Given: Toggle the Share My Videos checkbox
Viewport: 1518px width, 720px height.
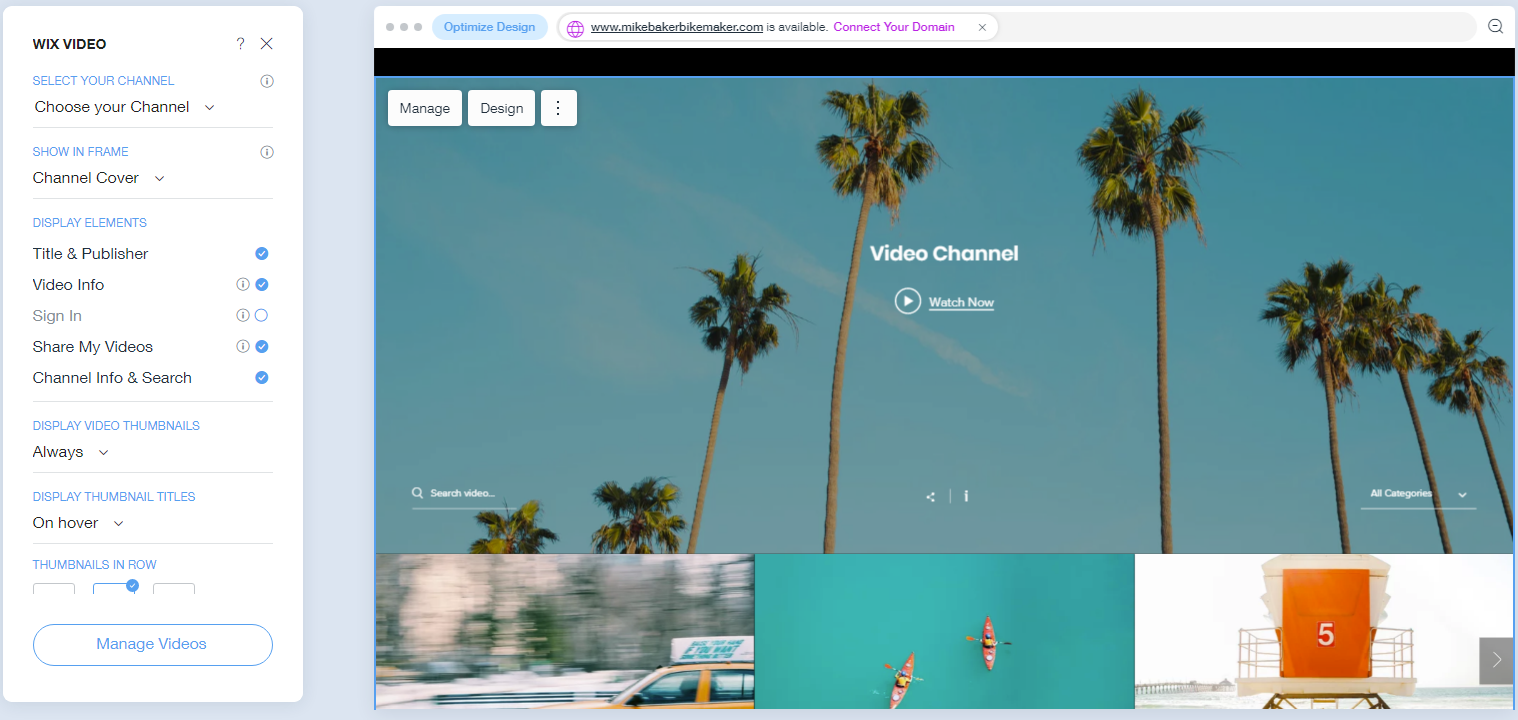Looking at the screenshot, I should (x=262, y=346).
